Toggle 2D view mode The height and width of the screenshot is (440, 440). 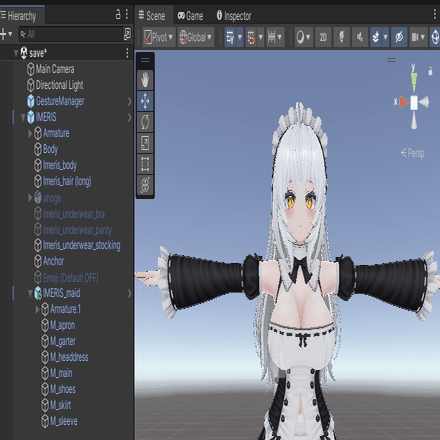[x=323, y=37]
